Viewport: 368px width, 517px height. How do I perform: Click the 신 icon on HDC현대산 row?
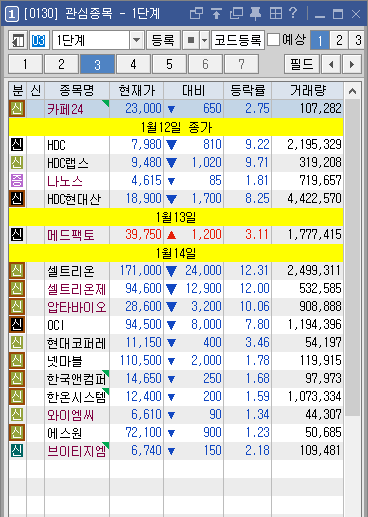coord(17,199)
